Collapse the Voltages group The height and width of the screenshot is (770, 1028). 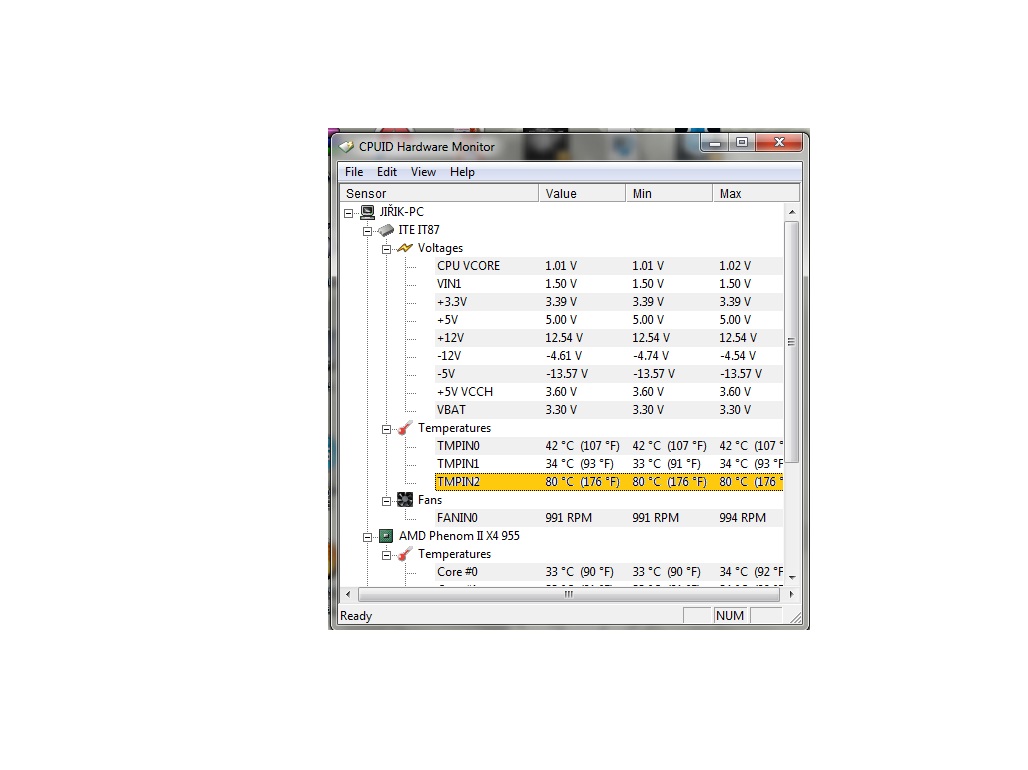(x=387, y=249)
